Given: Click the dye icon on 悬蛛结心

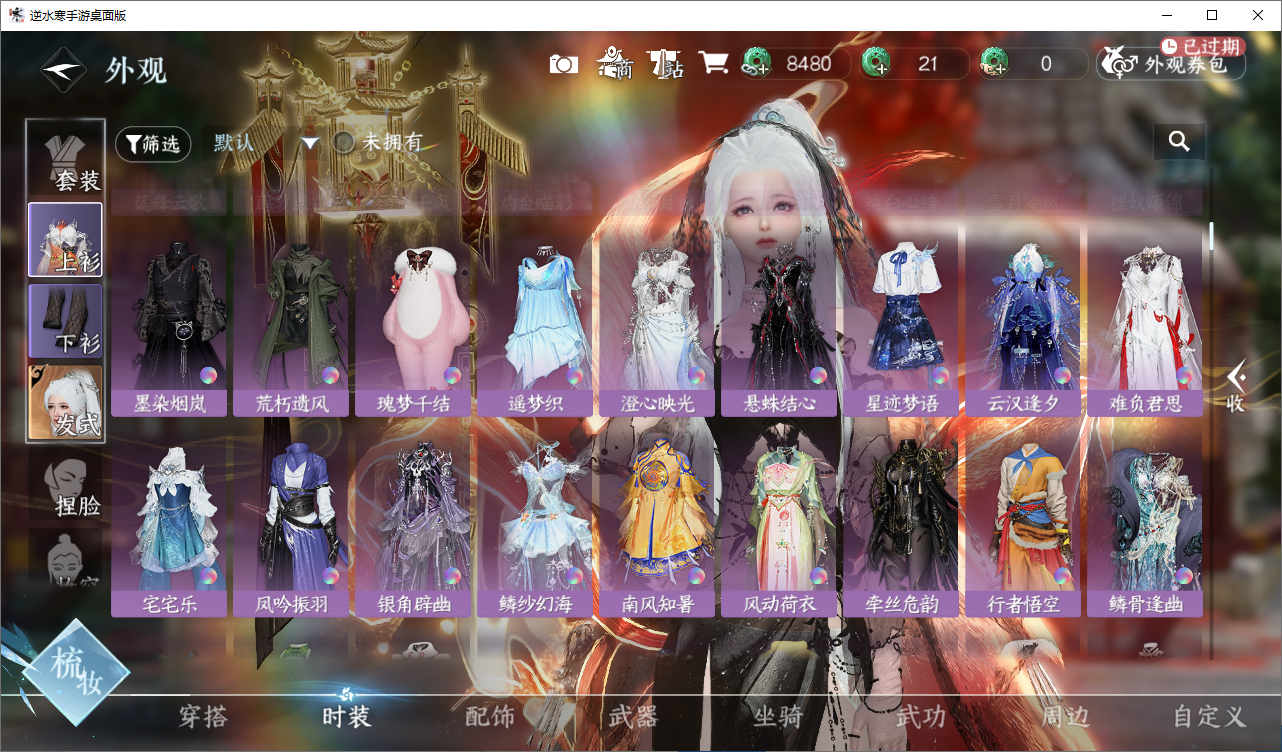Looking at the screenshot, I should point(818,376).
